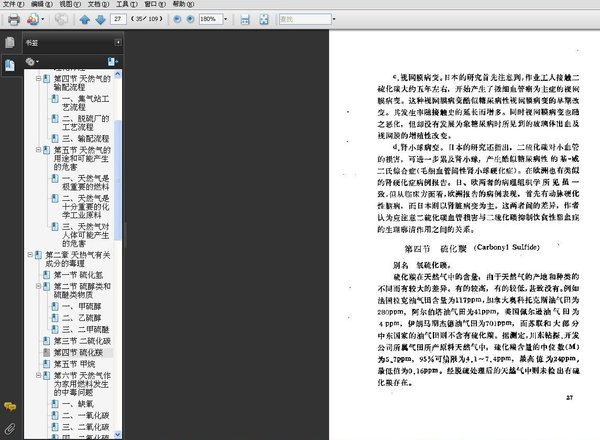600x440 pixels.
Task: Select bookmark 二、一氧化碳
Action: click(x=86, y=415)
